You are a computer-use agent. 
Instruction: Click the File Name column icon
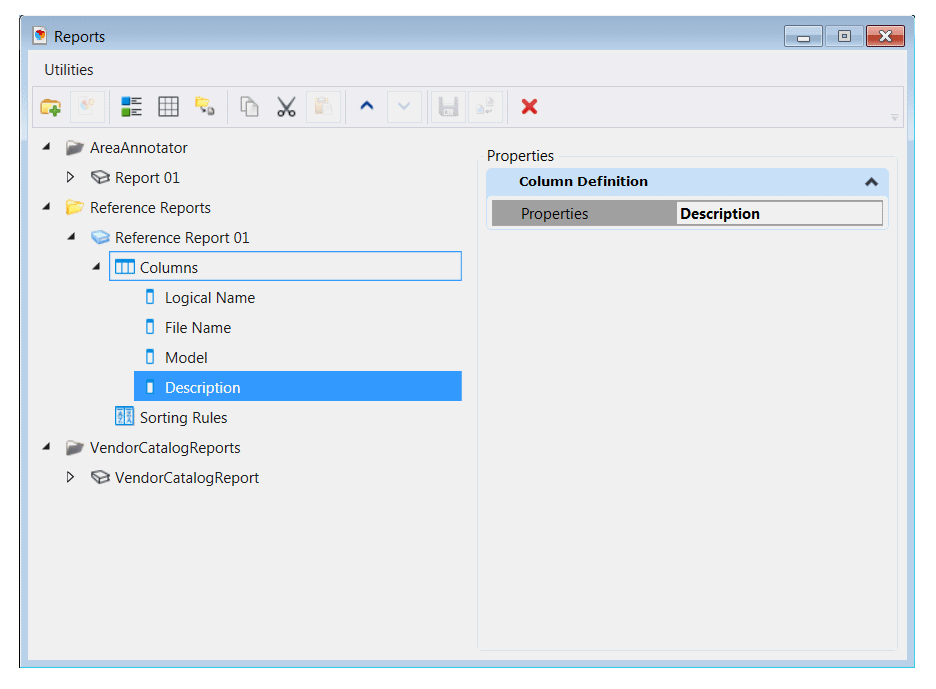150,327
